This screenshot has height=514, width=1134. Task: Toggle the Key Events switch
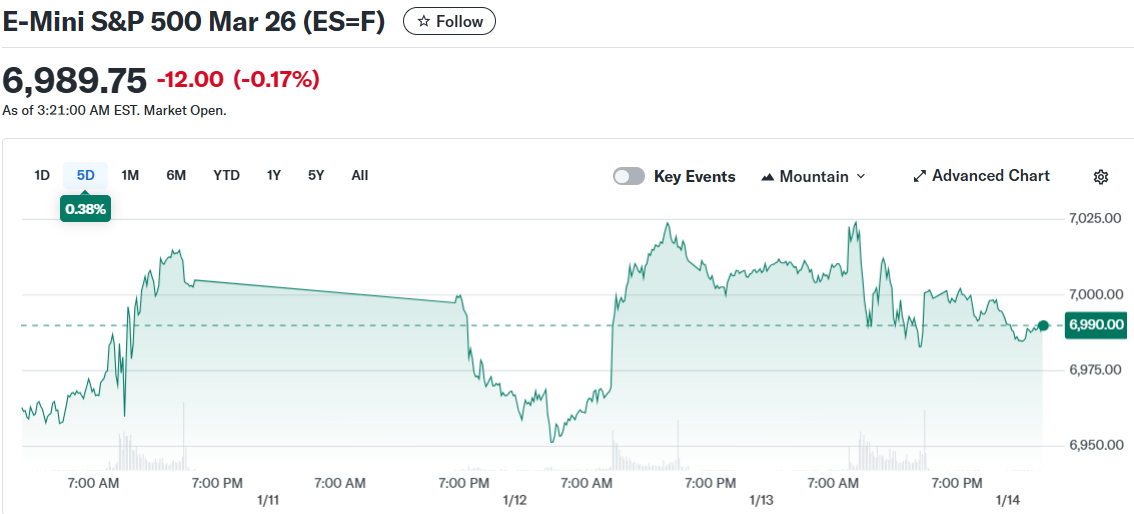click(629, 177)
